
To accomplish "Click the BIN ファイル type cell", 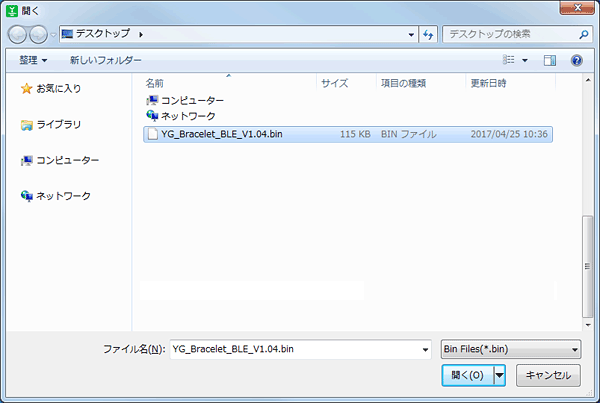I will pos(409,134).
